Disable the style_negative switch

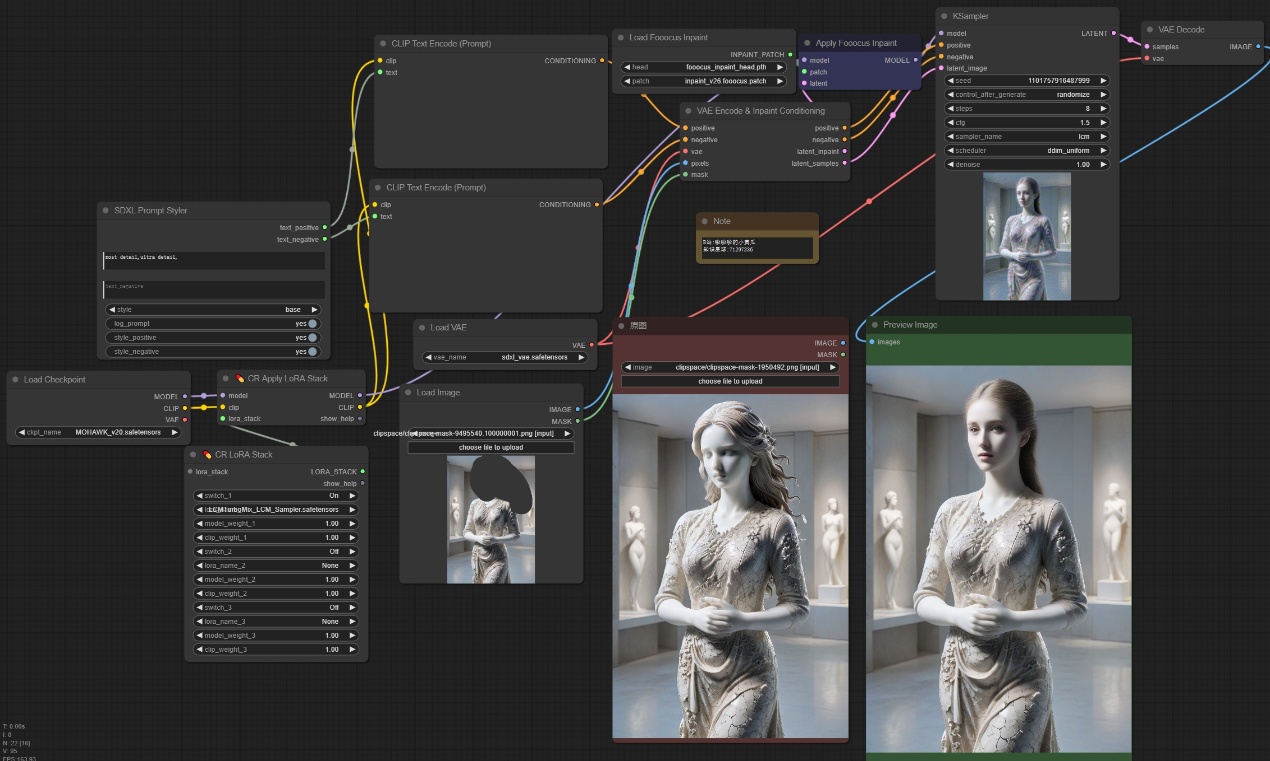(x=313, y=352)
